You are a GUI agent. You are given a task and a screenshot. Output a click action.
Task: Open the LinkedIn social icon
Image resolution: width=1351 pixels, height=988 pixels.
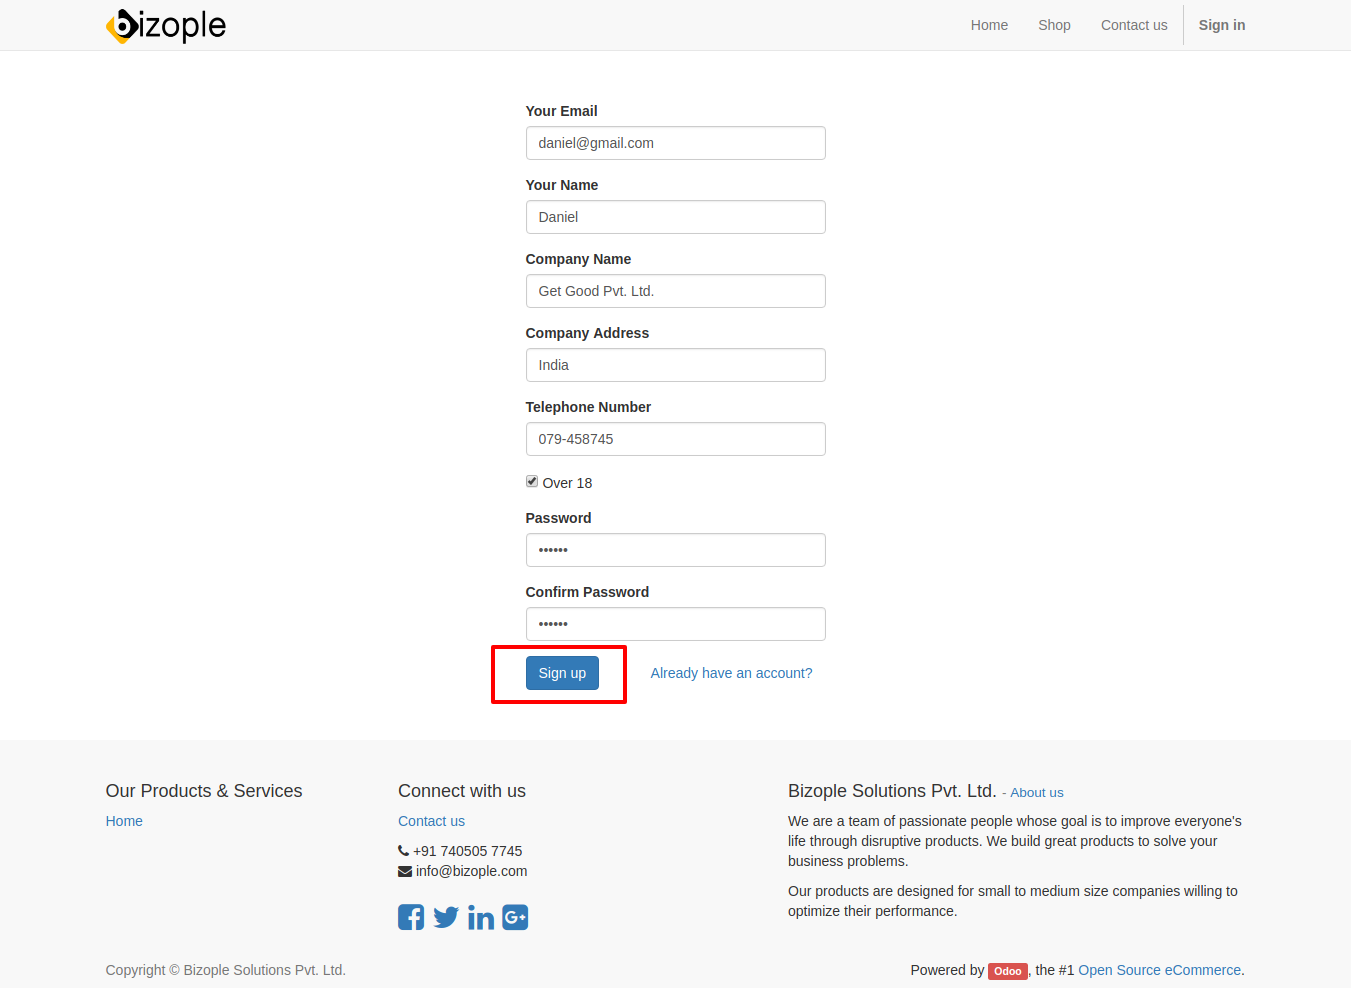tap(481, 917)
